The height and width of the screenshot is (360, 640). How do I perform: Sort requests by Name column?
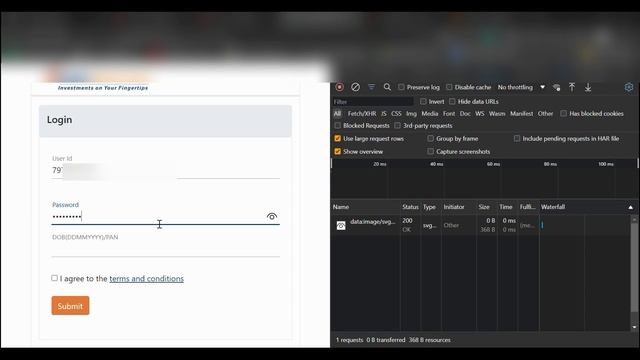(366, 207)
